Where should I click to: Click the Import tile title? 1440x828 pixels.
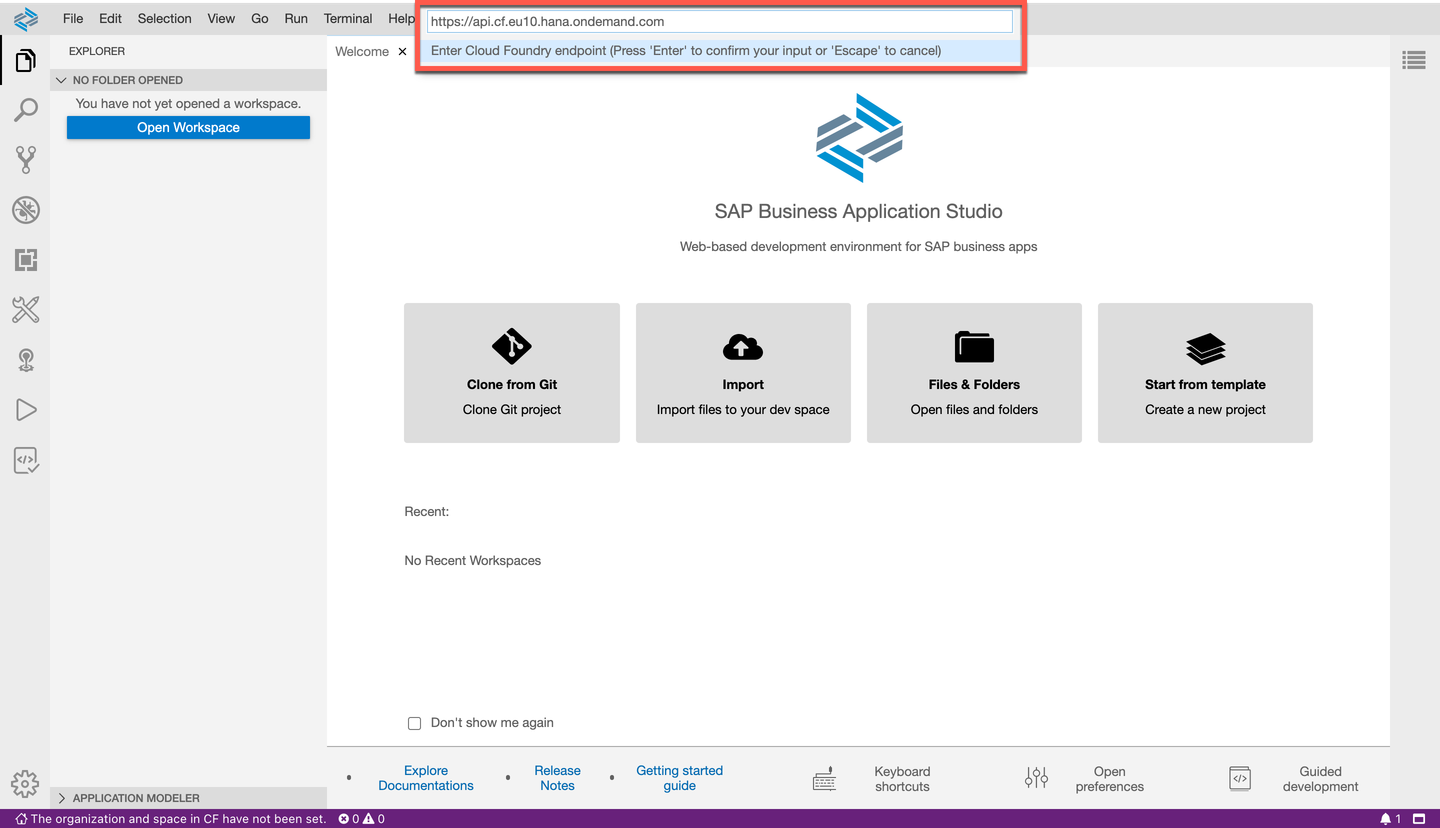click(743, 384)
